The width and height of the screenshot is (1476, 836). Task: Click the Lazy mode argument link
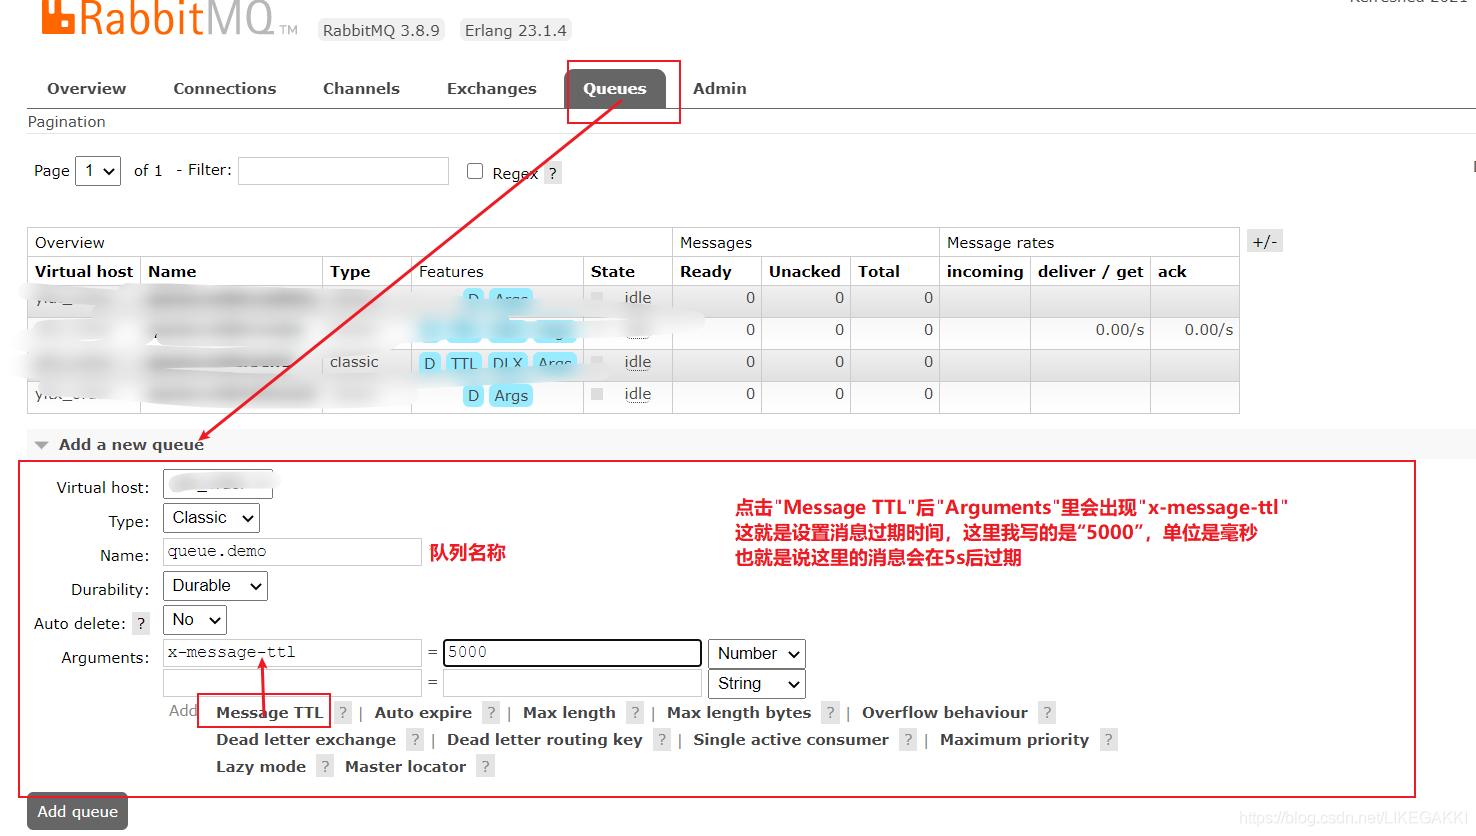pyautogui.click(x=261, y=766)
